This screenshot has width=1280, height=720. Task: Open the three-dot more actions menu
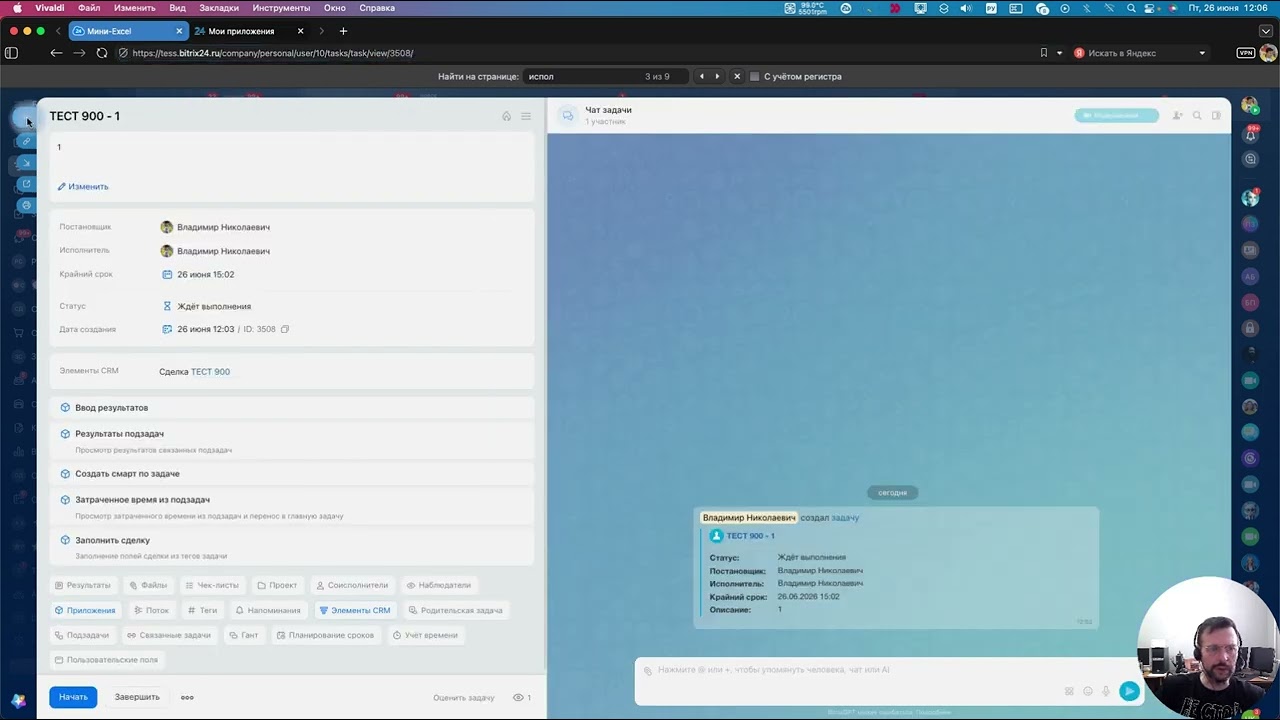187,697
